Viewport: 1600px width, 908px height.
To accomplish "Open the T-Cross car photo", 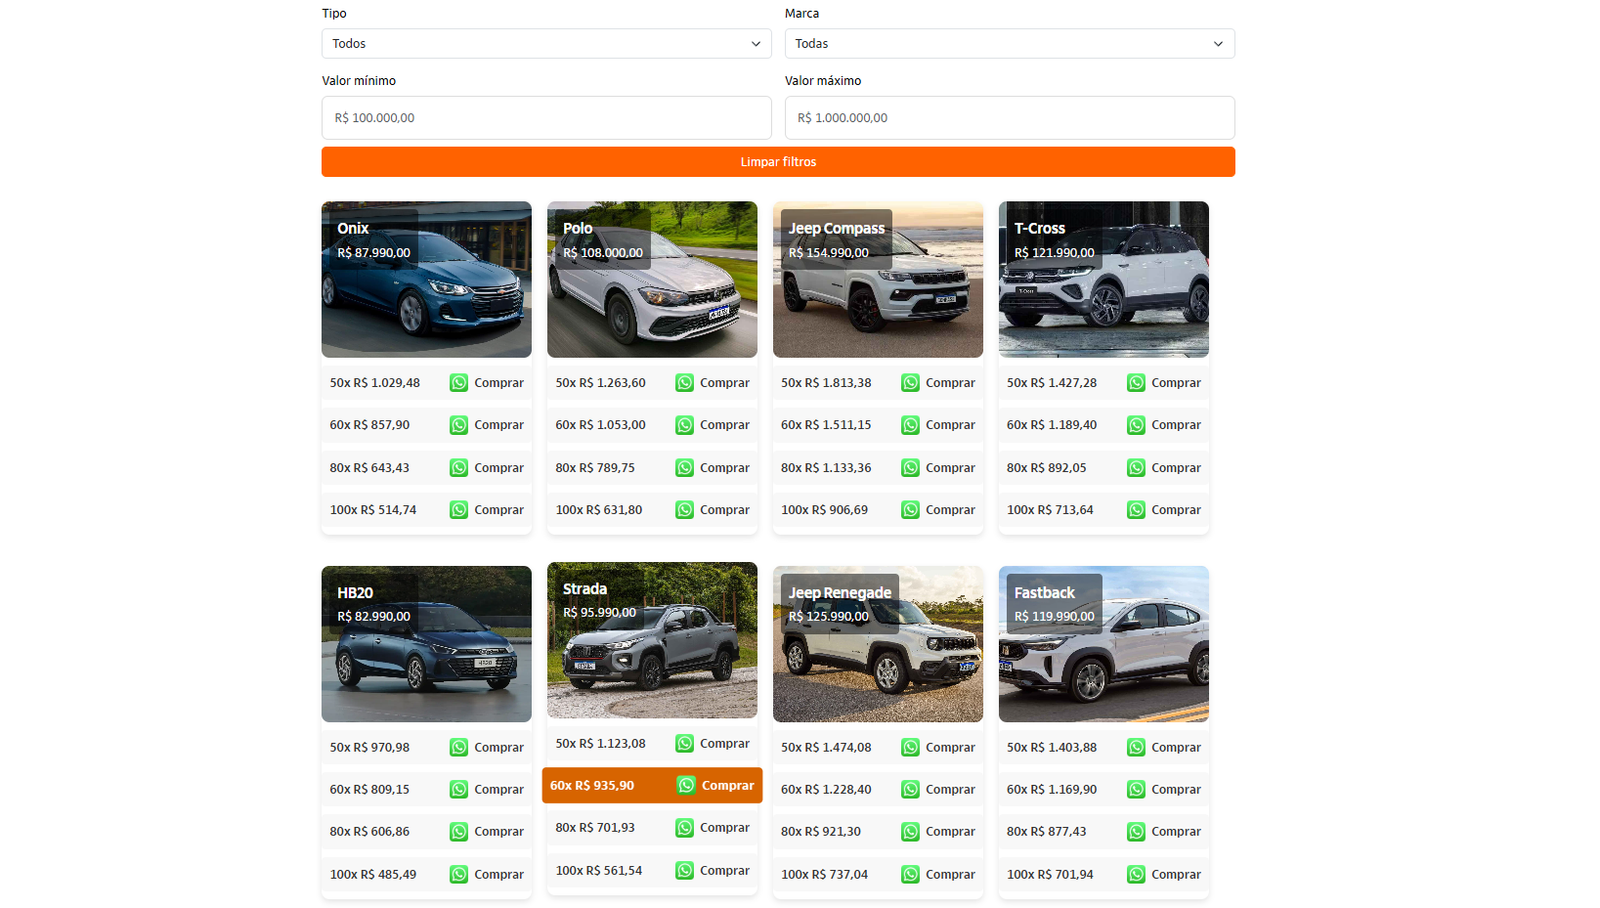I will coord(1104,280).
